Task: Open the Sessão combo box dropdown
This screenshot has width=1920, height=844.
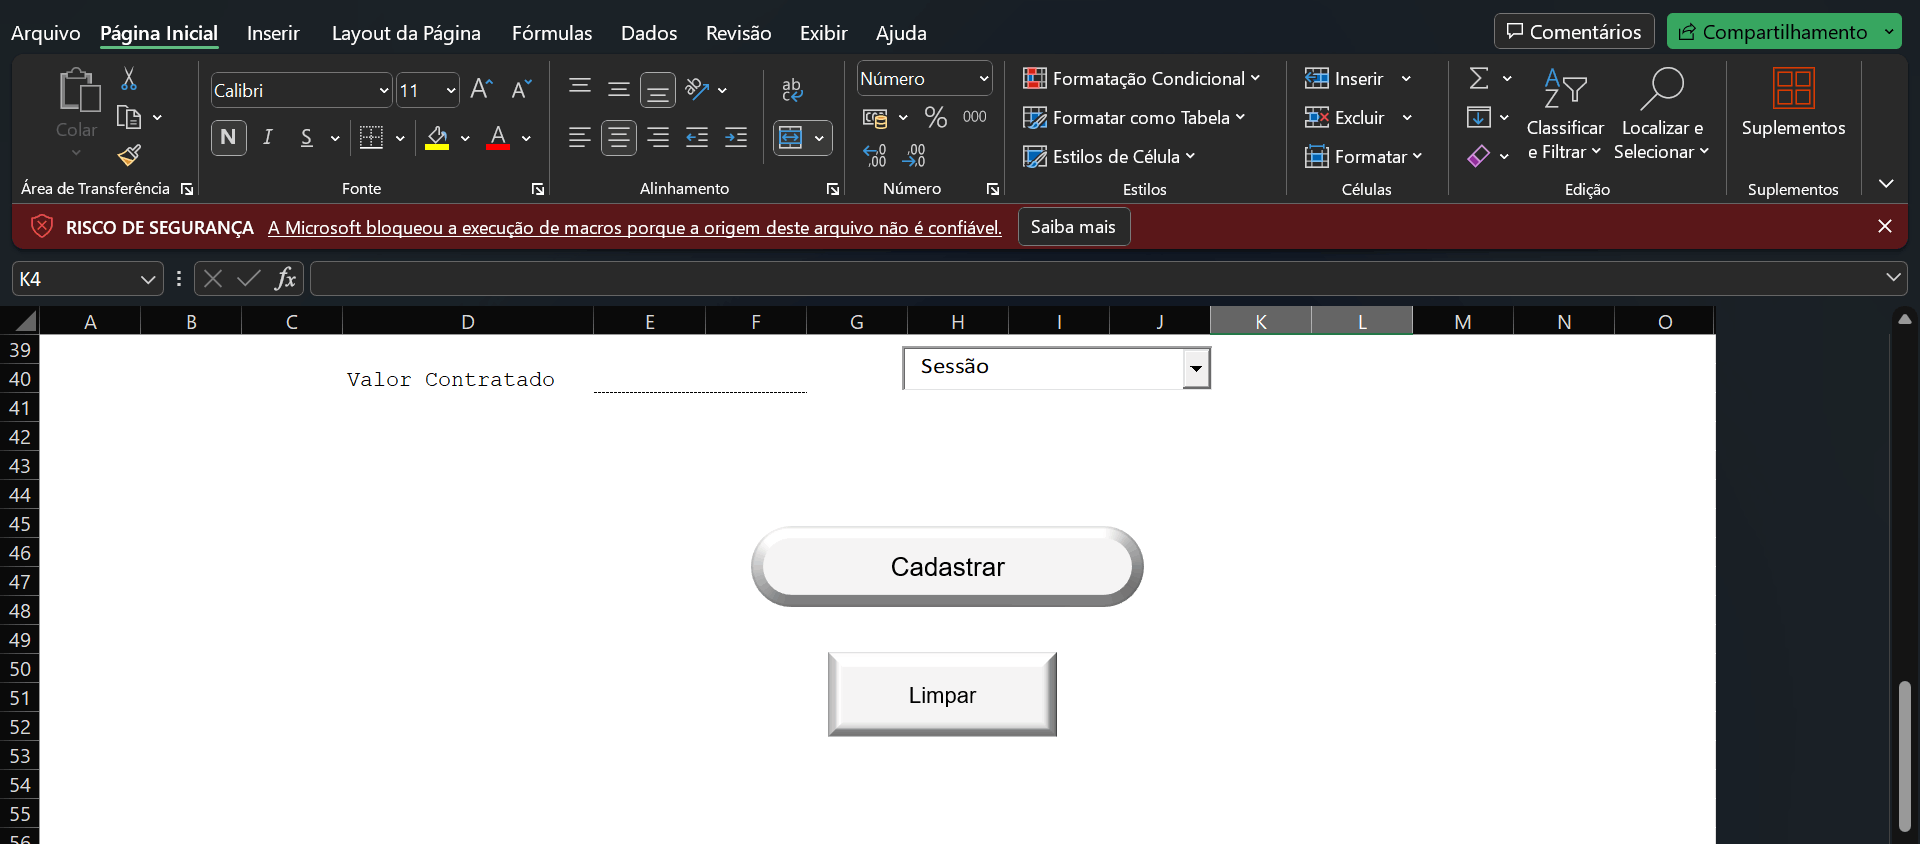Action: (x=1196, y=369)
